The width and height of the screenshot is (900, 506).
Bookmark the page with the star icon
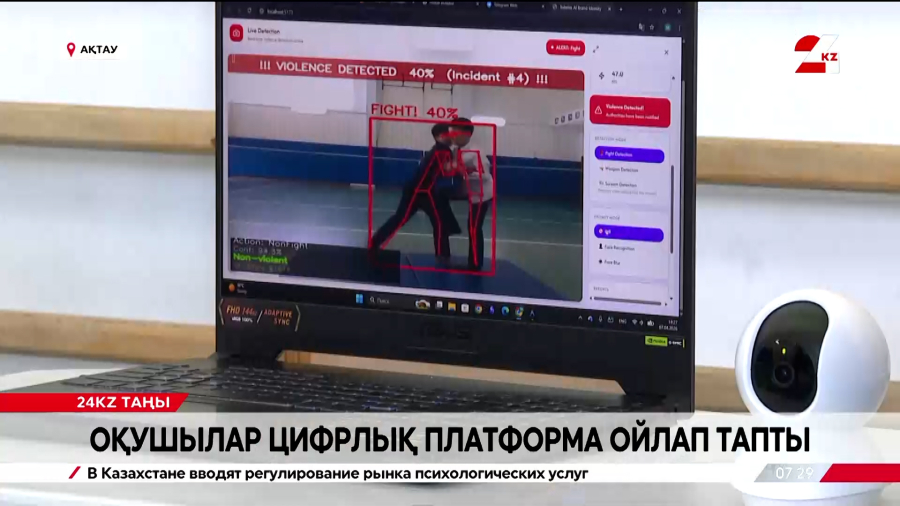(652, 27)
